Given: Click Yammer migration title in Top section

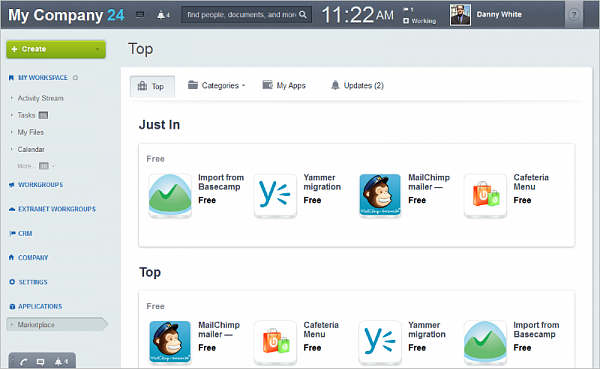Looking at the screenshot, I should (427, 330).
